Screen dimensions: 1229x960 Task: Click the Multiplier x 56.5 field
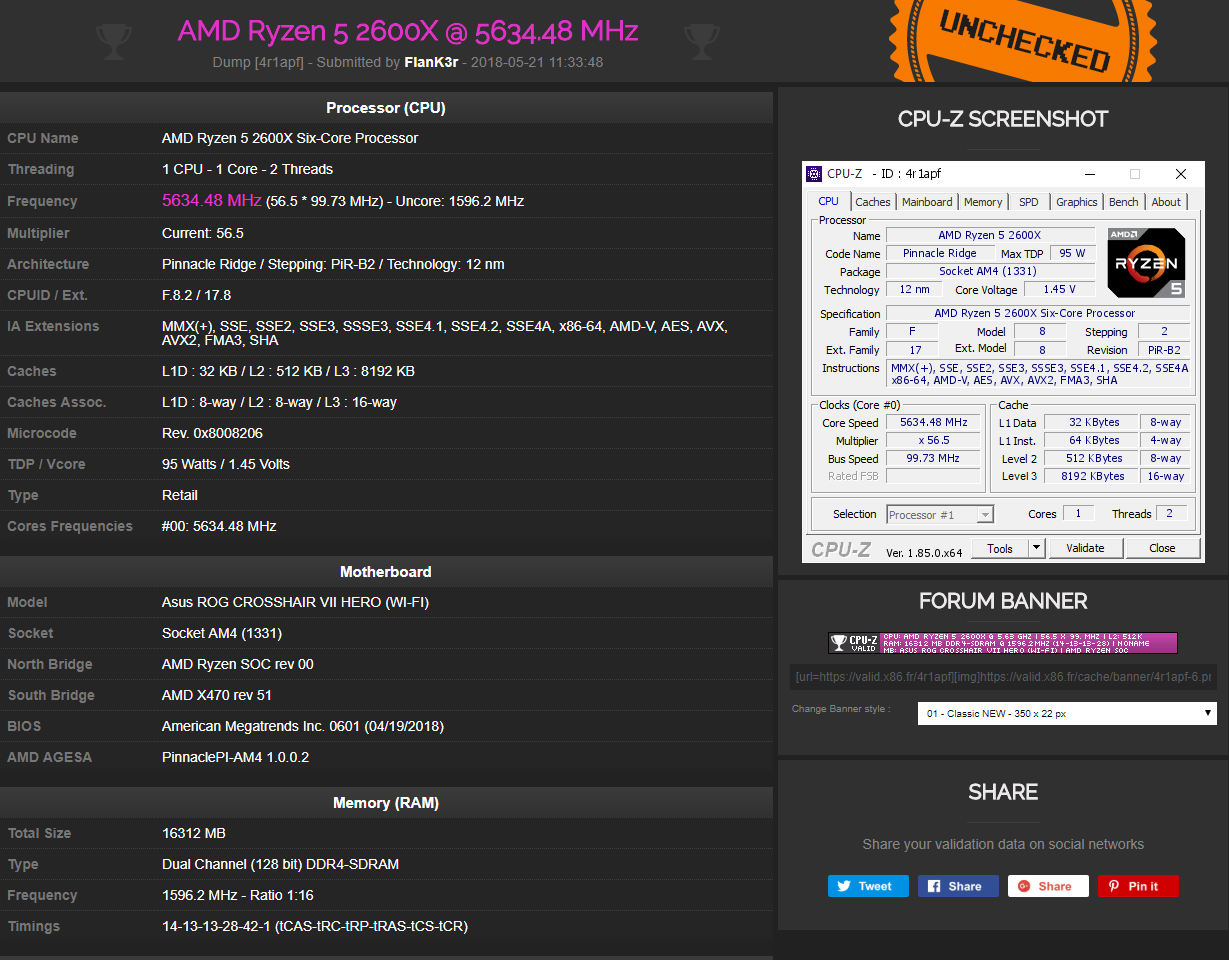pos(934,441)
